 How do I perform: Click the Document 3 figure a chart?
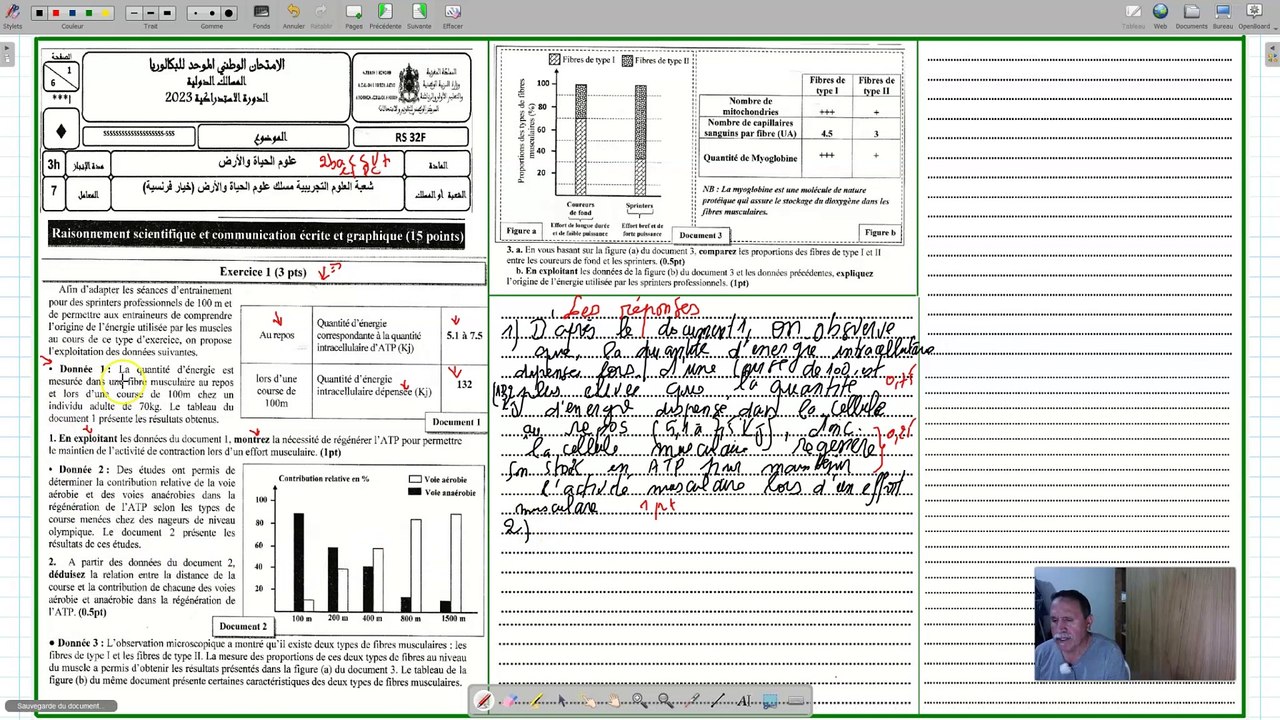tap(595, 145)
